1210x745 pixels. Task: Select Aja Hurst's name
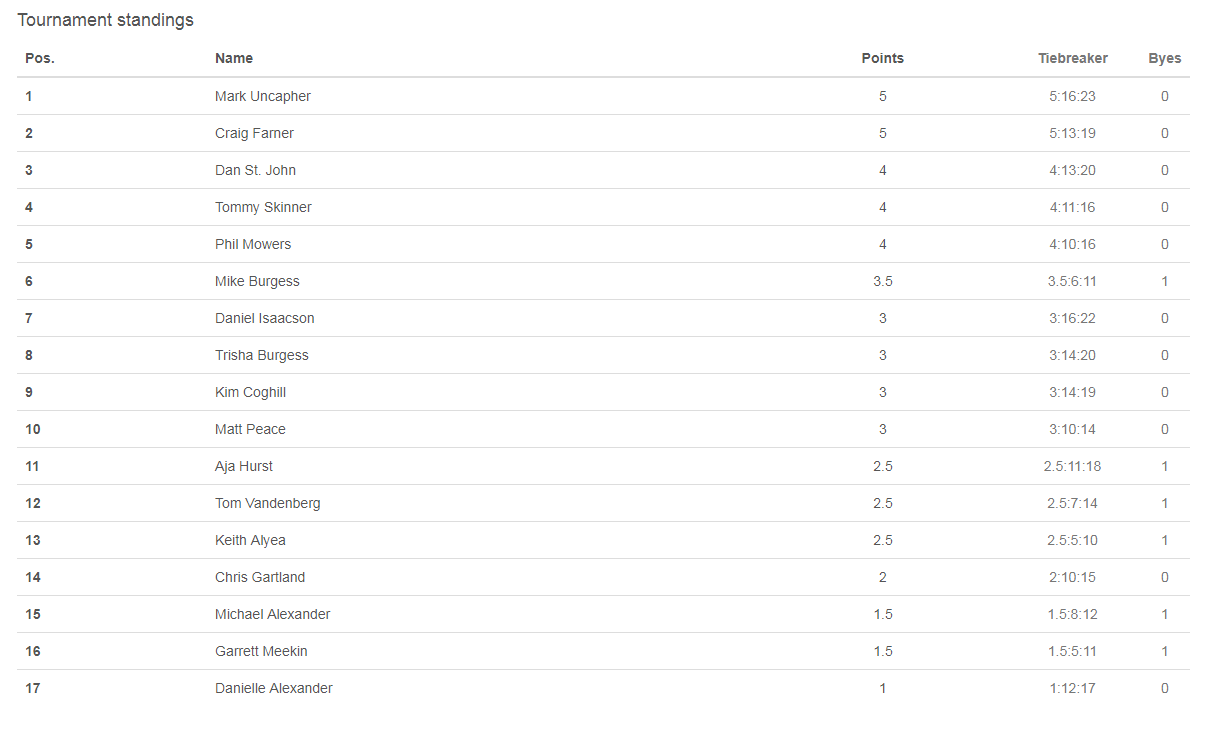click(x=244, y=466)
